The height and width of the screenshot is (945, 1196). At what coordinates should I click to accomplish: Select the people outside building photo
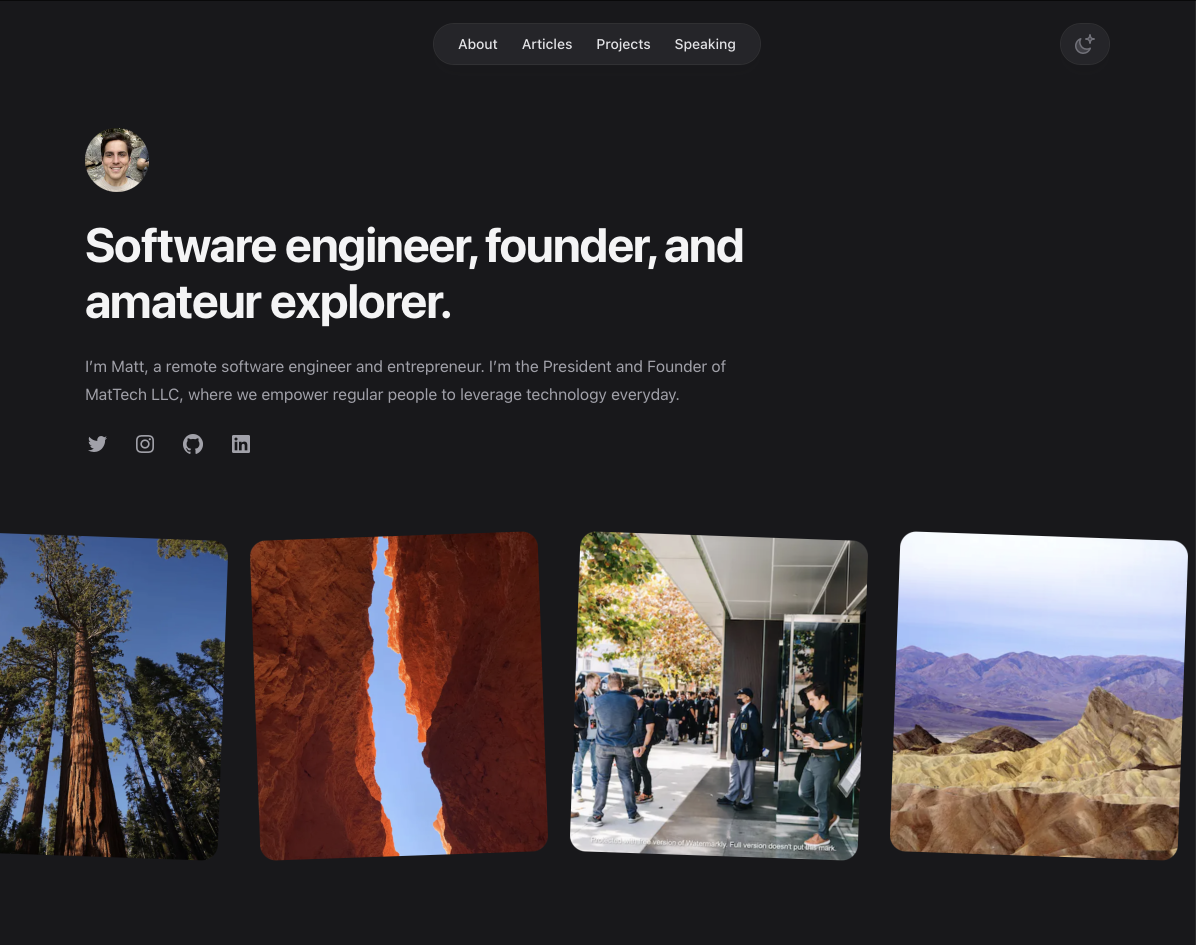coord(719,696)
